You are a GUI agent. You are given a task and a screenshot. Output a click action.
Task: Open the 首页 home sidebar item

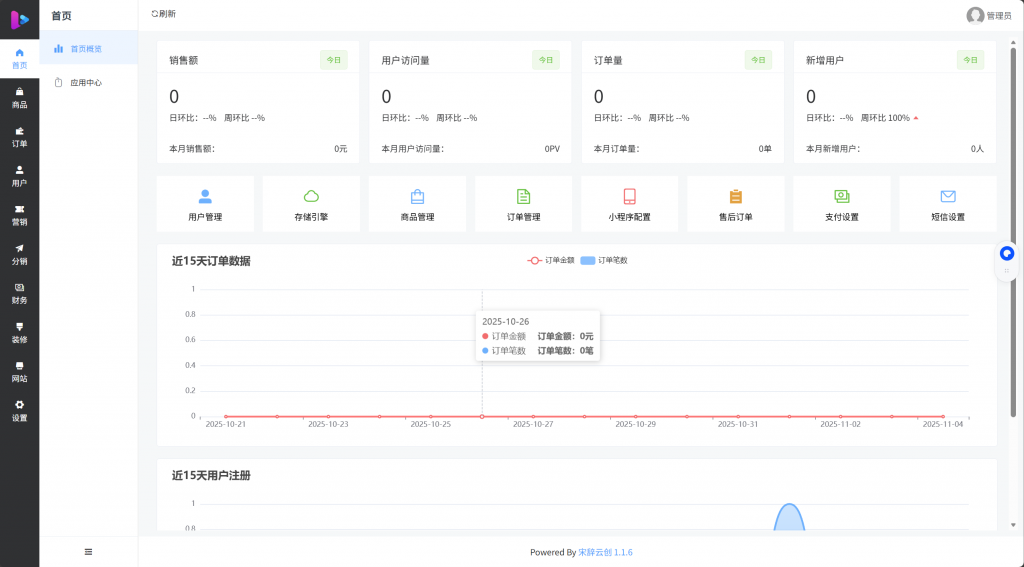click(20, 59)
